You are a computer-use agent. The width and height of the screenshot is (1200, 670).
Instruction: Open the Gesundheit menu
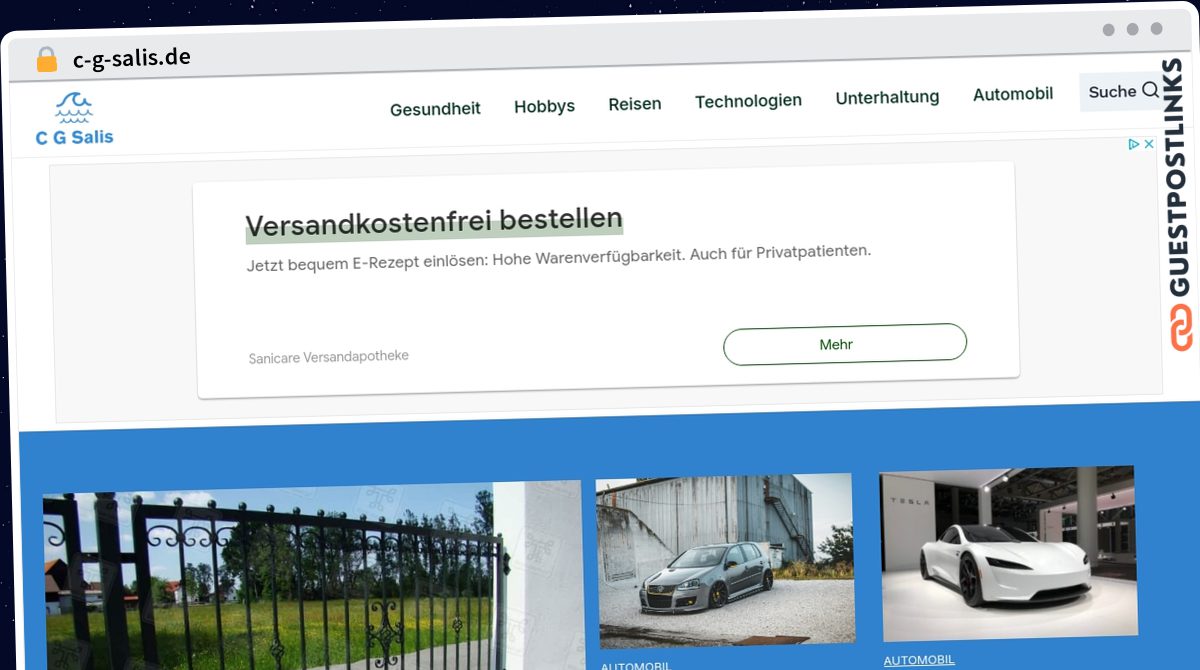click(x=435, y=109)
